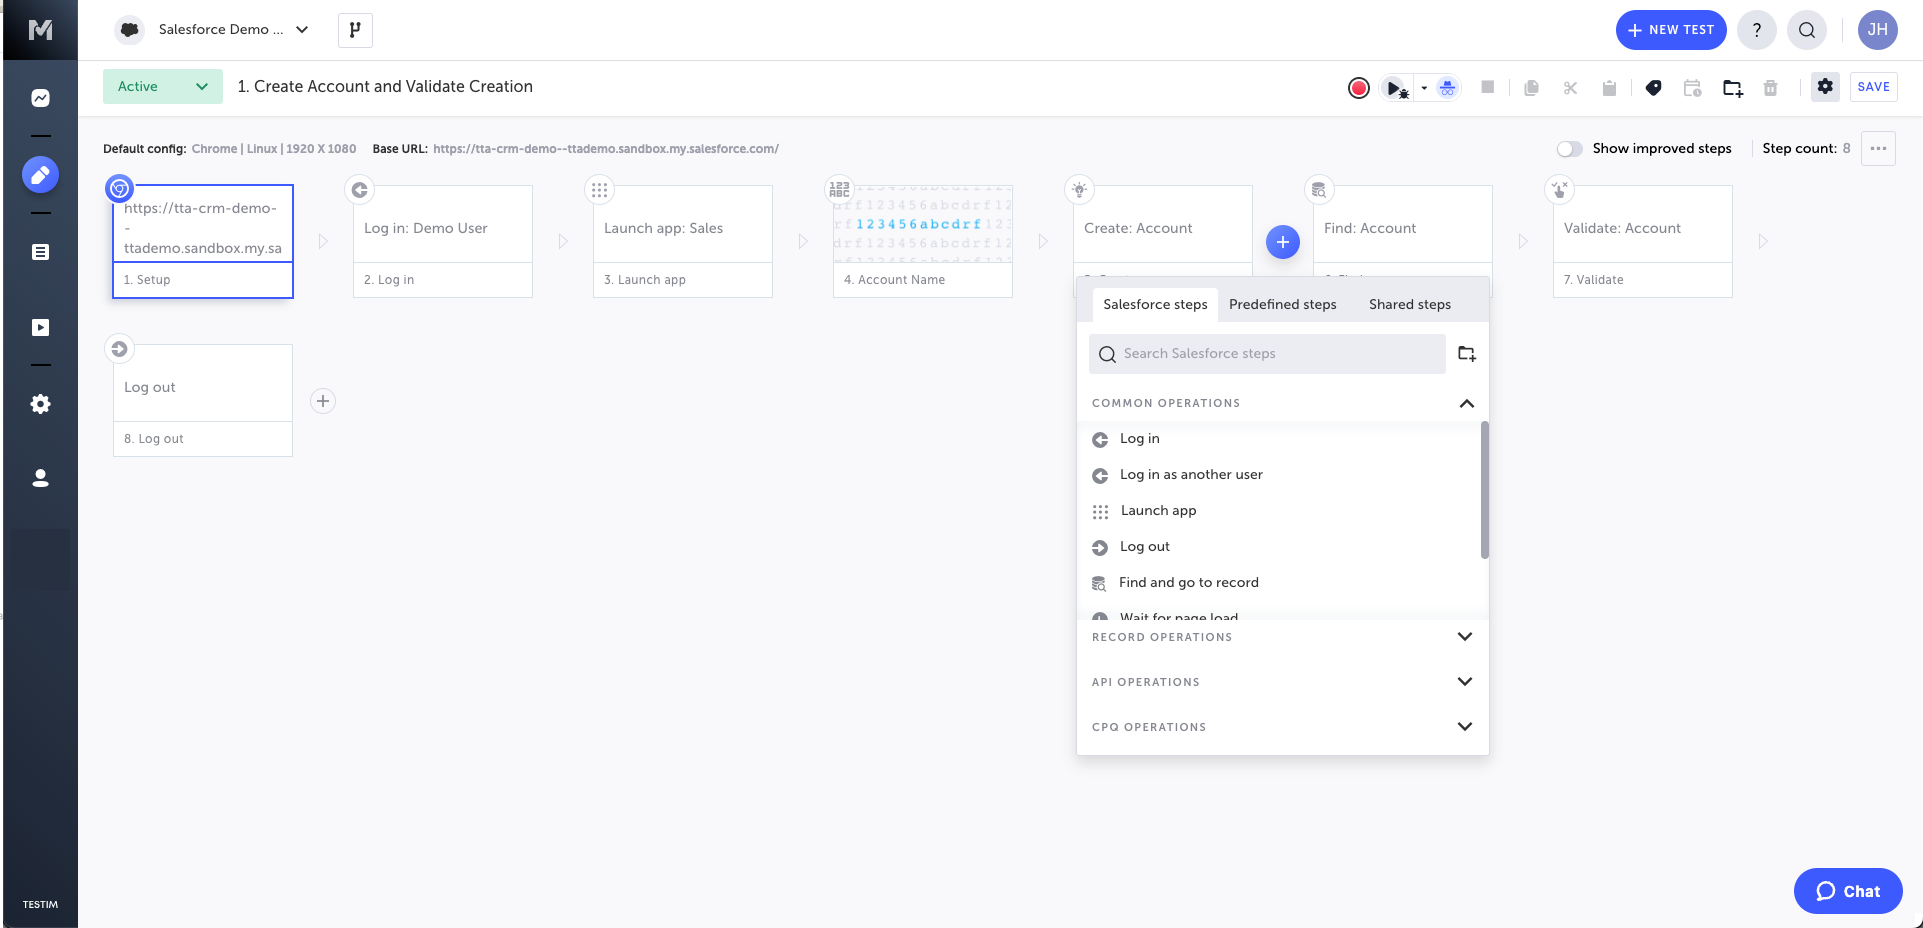1923x928 pixels.
Task: Open the runs play icon in sidebar
Action: [40, 328]
